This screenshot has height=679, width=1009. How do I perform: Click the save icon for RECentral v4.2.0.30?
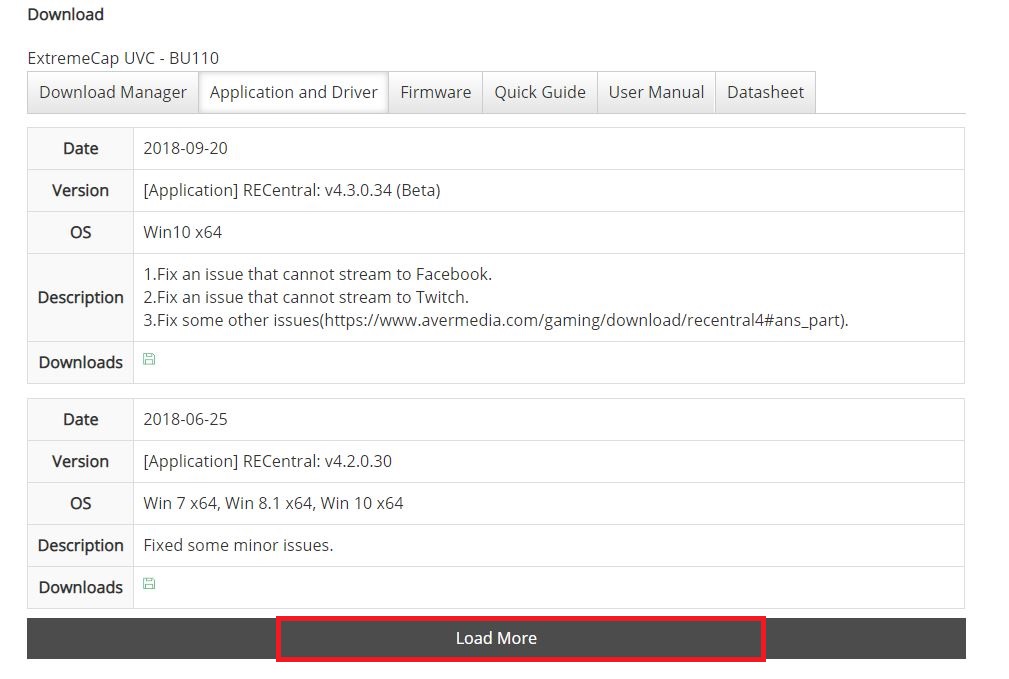point(149,584)
